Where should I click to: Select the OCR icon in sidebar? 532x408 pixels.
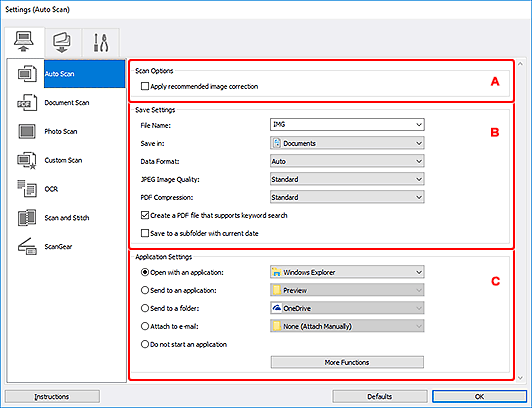(27, 189)
